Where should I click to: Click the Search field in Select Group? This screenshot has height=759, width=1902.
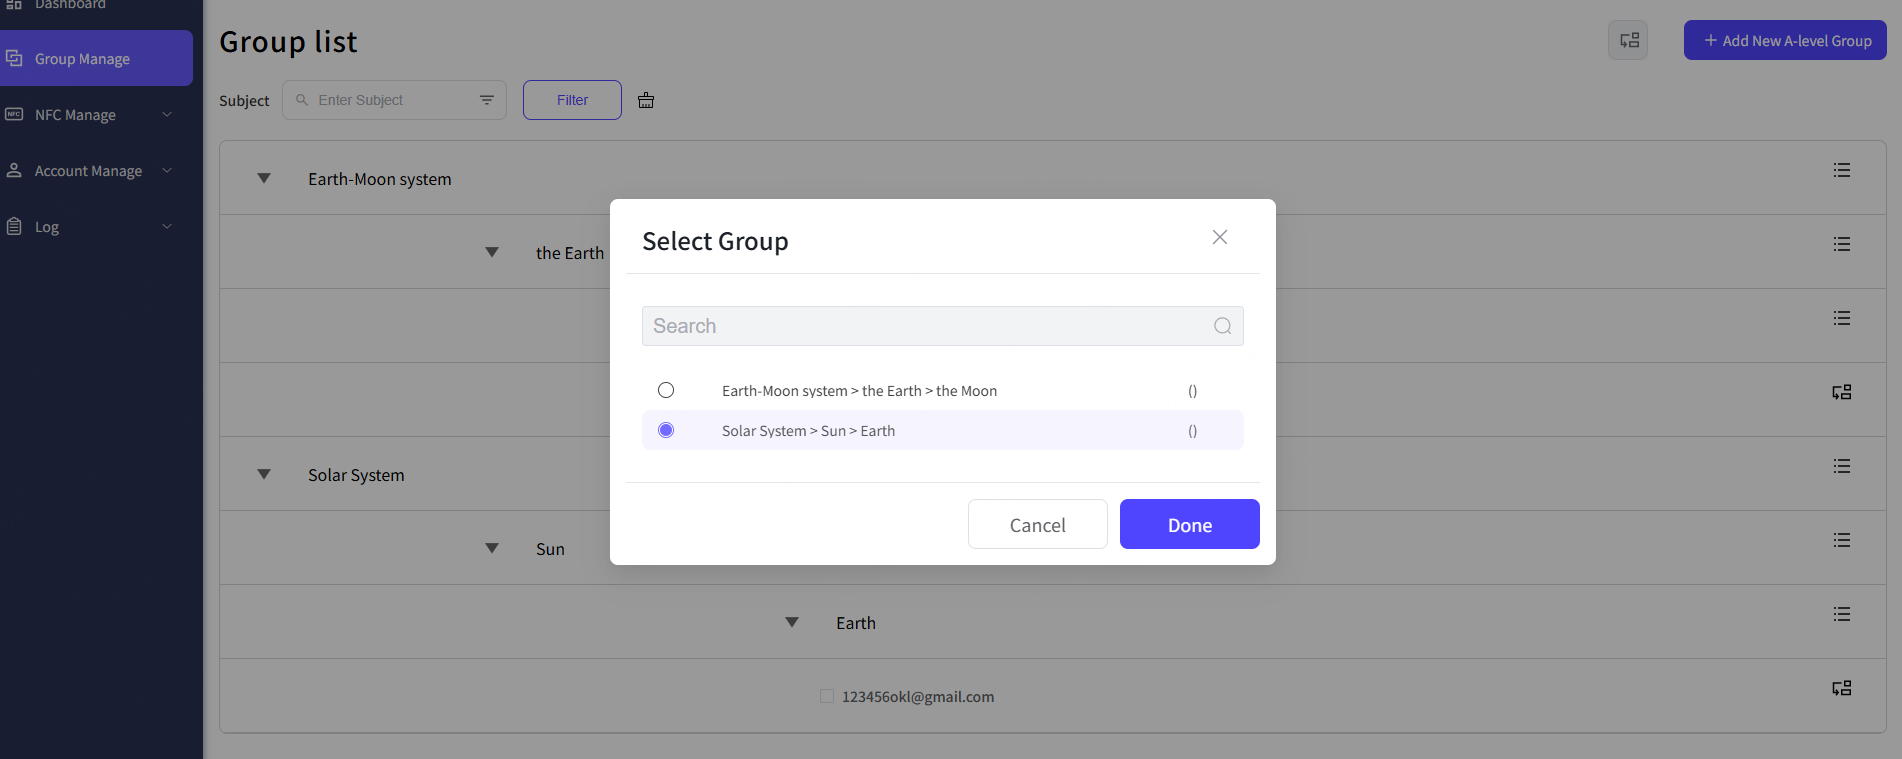point(925,326)
